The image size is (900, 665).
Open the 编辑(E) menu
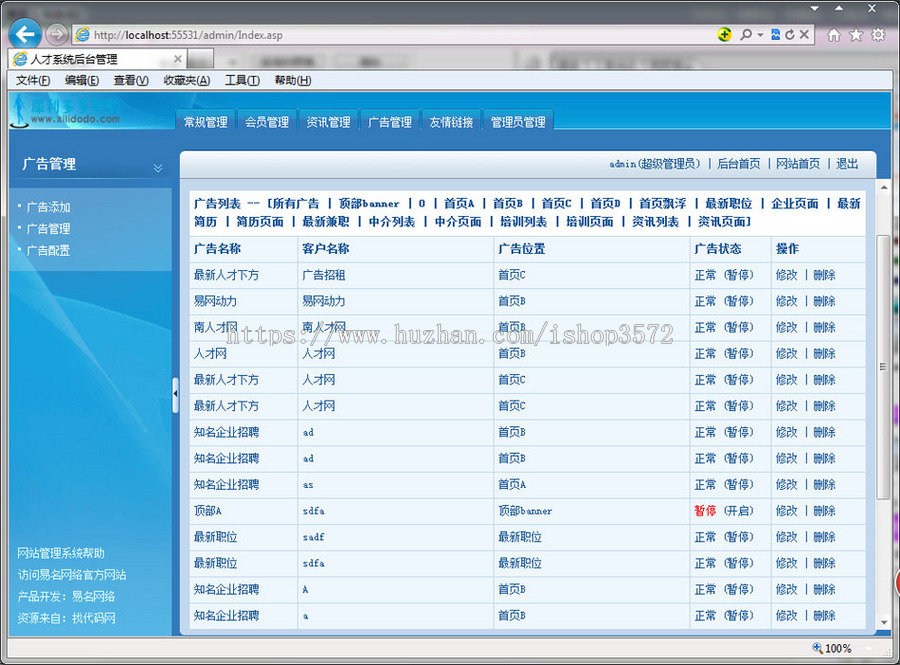[82, 80]
